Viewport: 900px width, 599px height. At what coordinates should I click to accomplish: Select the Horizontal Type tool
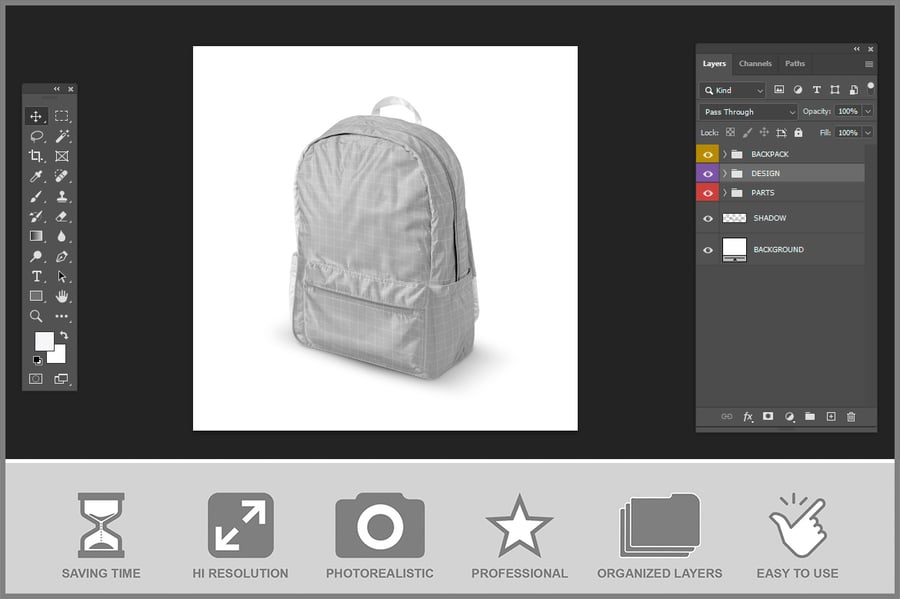point(36,276)
